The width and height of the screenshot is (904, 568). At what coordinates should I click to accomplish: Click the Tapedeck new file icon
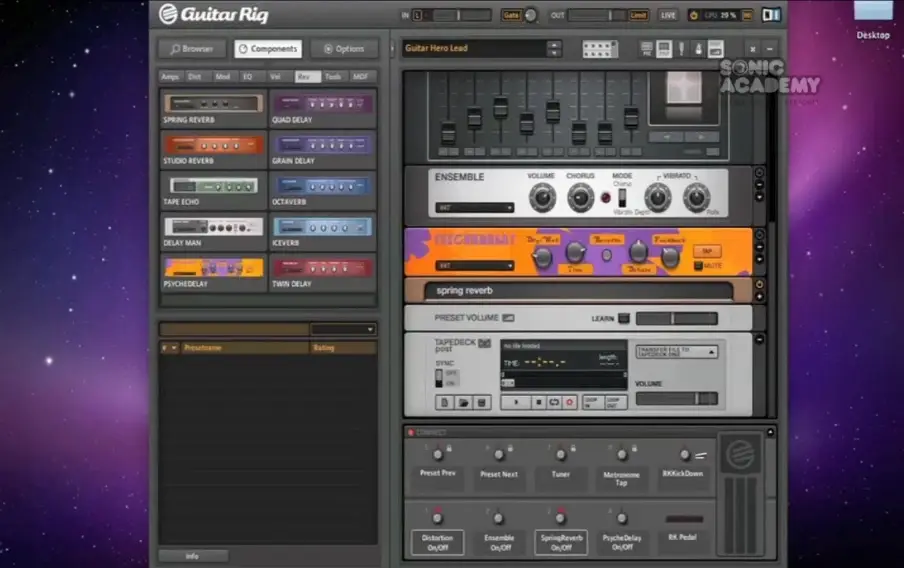[x=445, y=403]
